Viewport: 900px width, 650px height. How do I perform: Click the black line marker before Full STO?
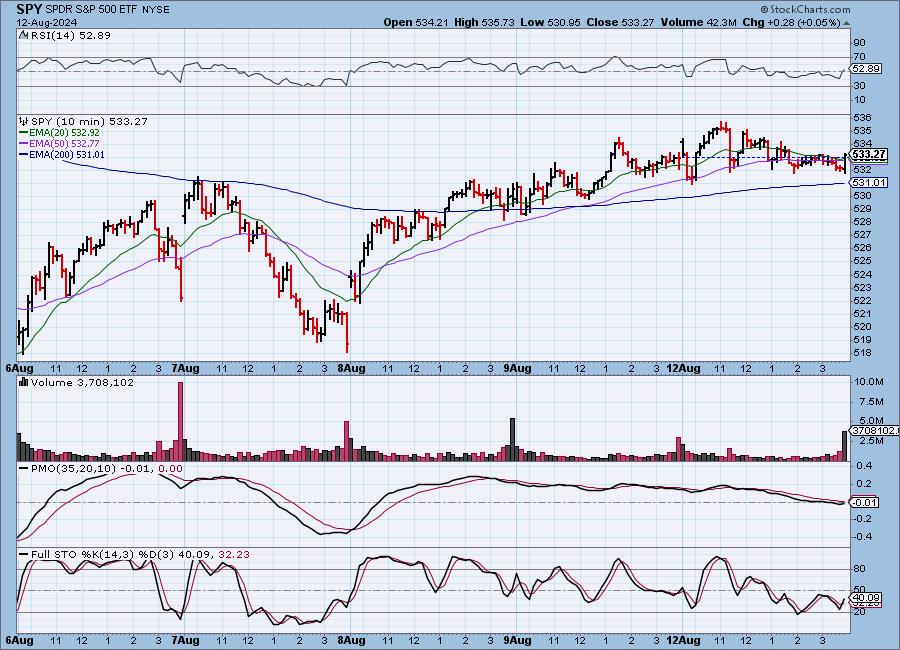point(24,555)
